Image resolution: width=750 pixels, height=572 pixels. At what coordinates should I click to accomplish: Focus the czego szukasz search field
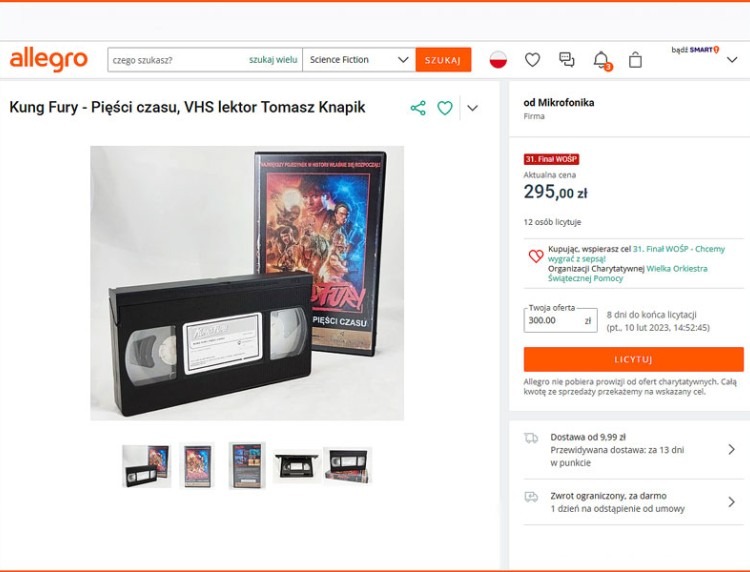coord(177,60)
